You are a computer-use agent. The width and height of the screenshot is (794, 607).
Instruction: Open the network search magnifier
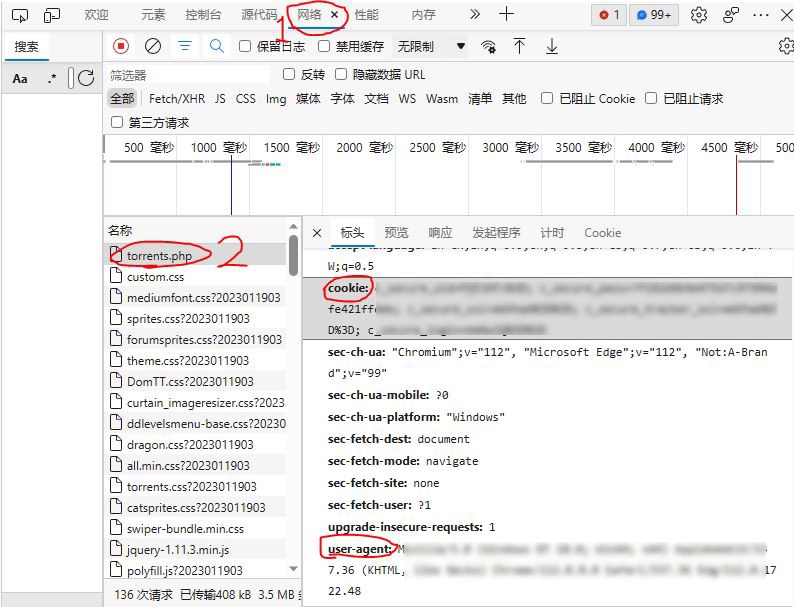click(216, 46)
